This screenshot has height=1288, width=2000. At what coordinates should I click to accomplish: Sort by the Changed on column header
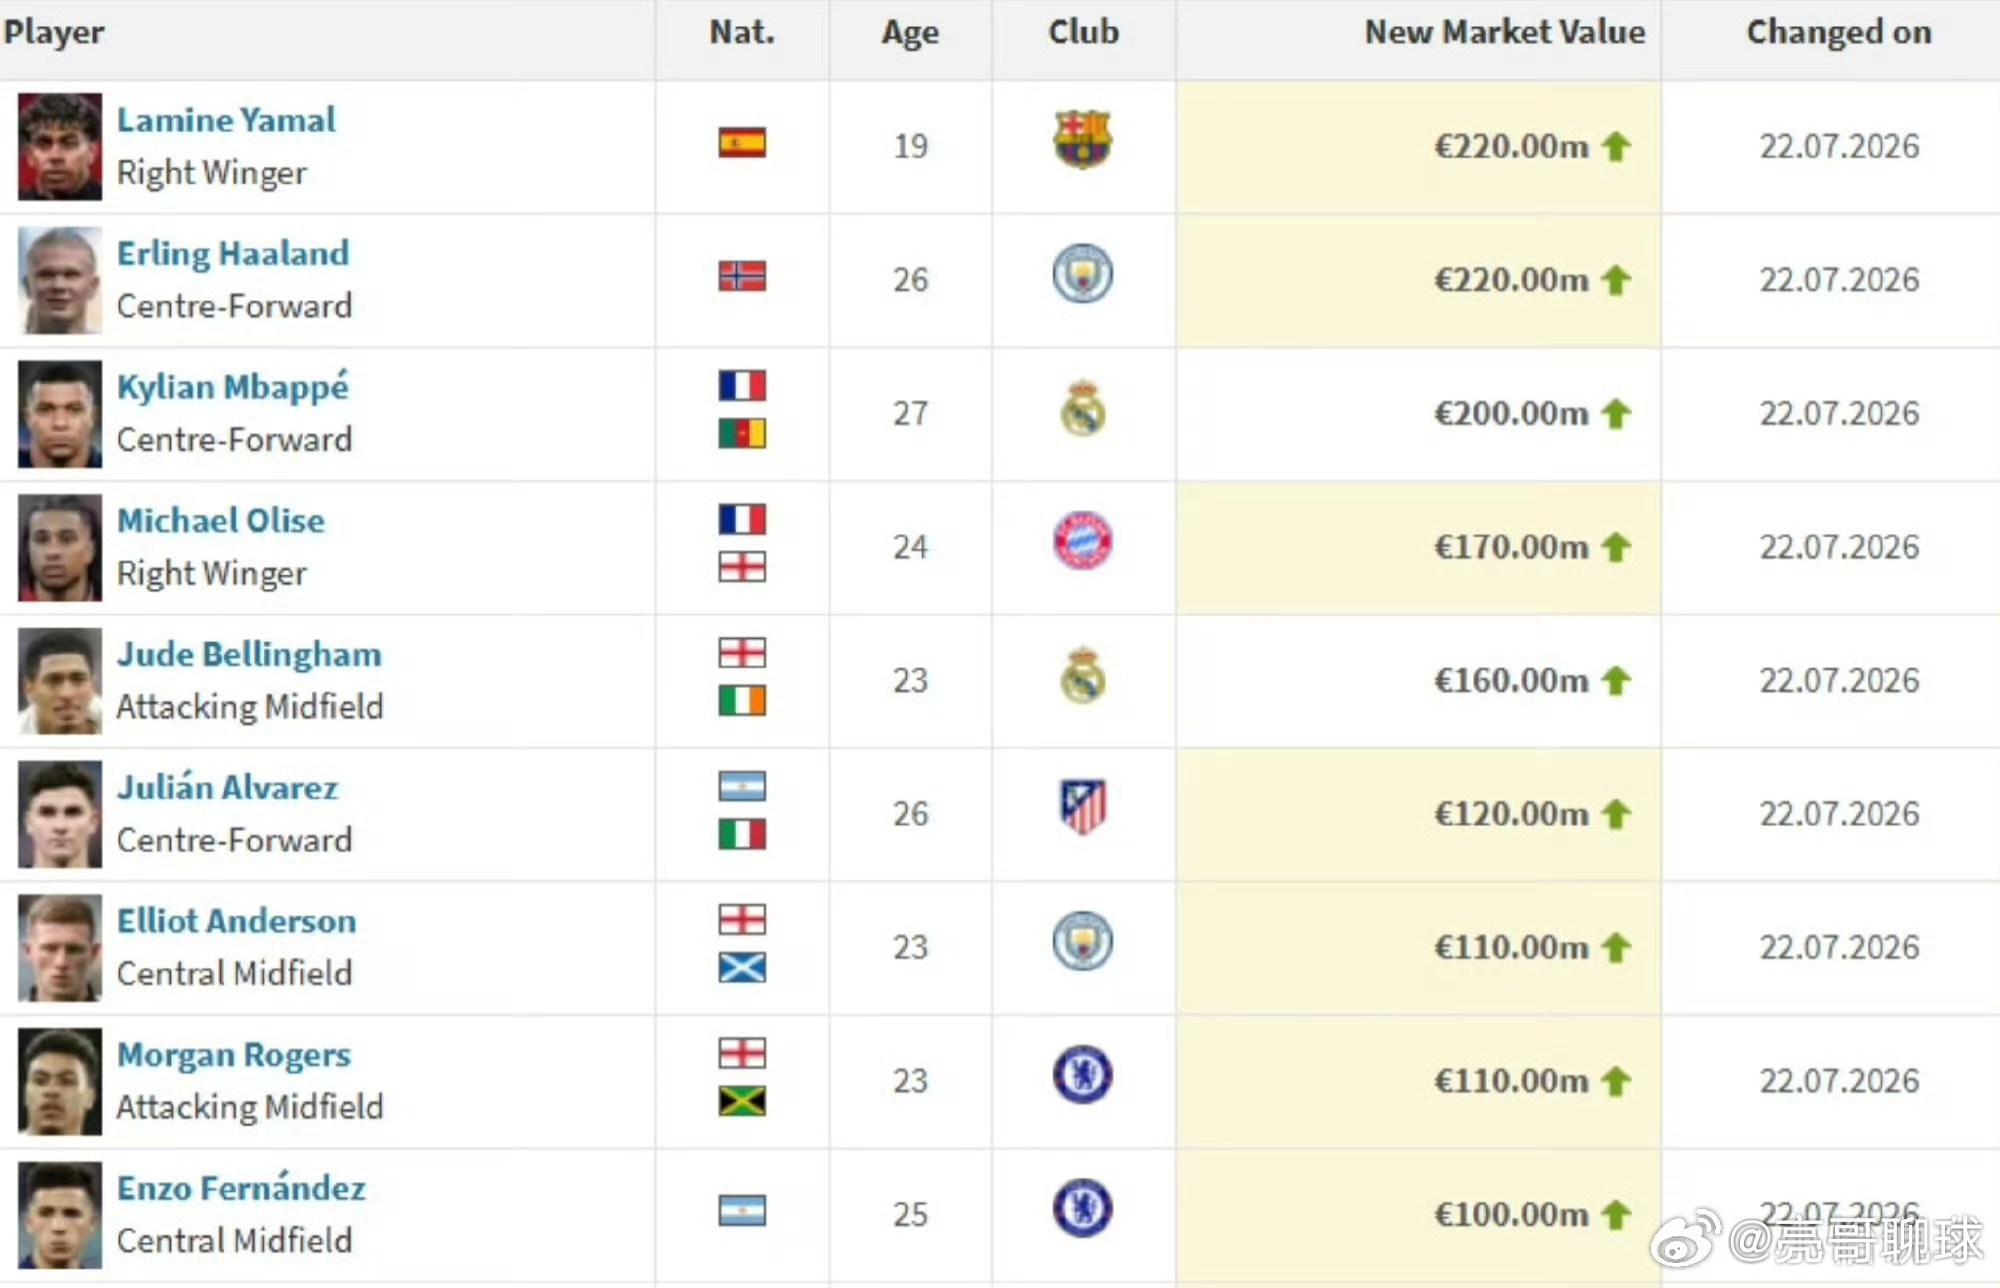(1839, 32)
